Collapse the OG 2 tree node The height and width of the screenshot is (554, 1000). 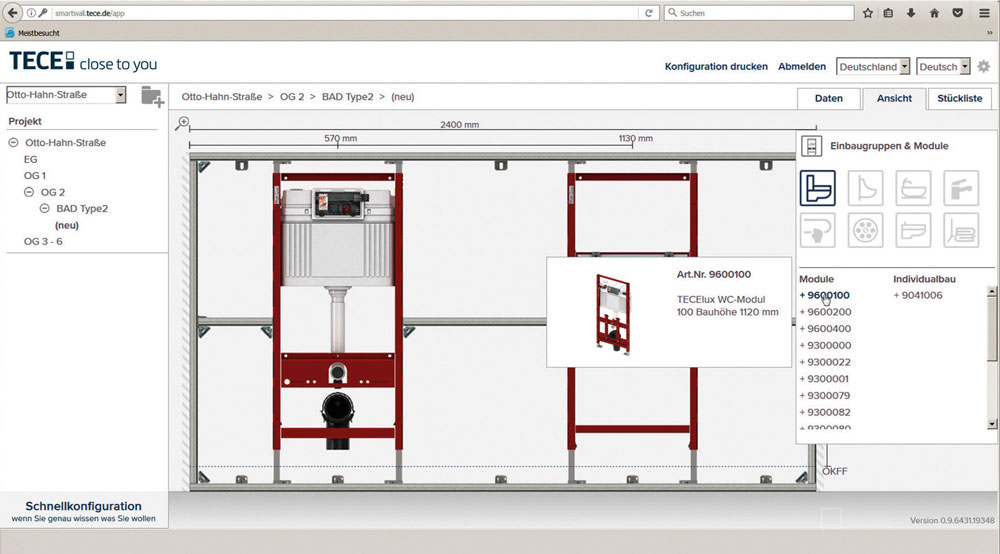click(29, 192)
